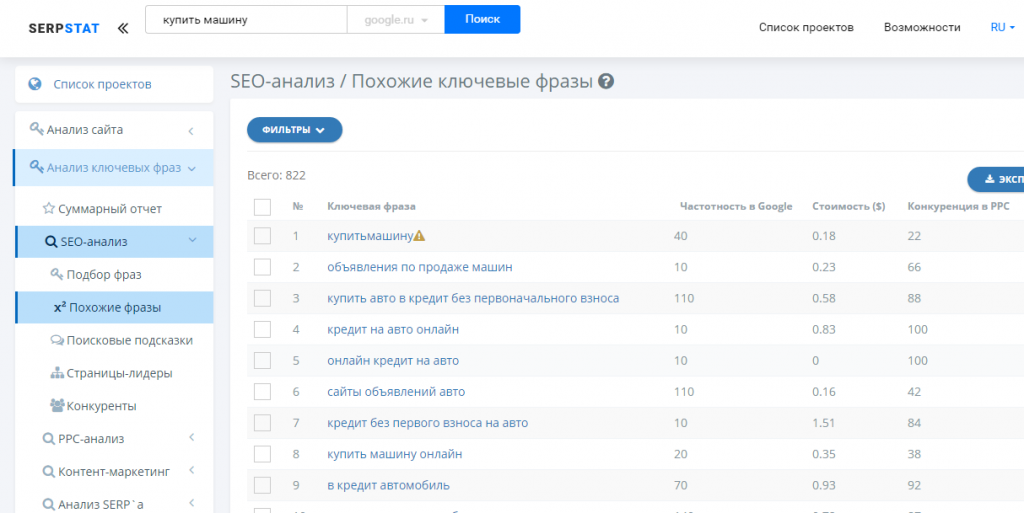Click star icon of Суммарный отчет
The height and width of the screenshot is (513, 1024).
click(48, 209)
